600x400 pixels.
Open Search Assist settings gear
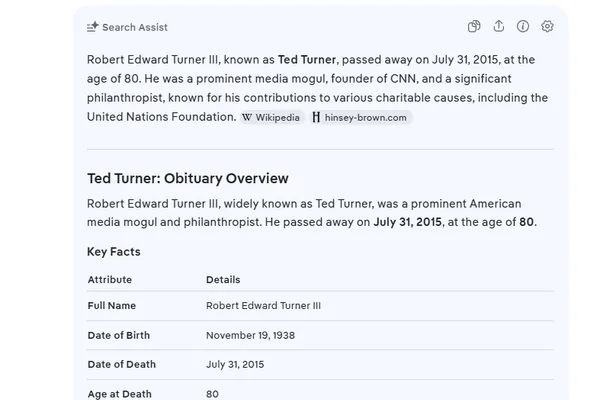click(x=547, y=26)
